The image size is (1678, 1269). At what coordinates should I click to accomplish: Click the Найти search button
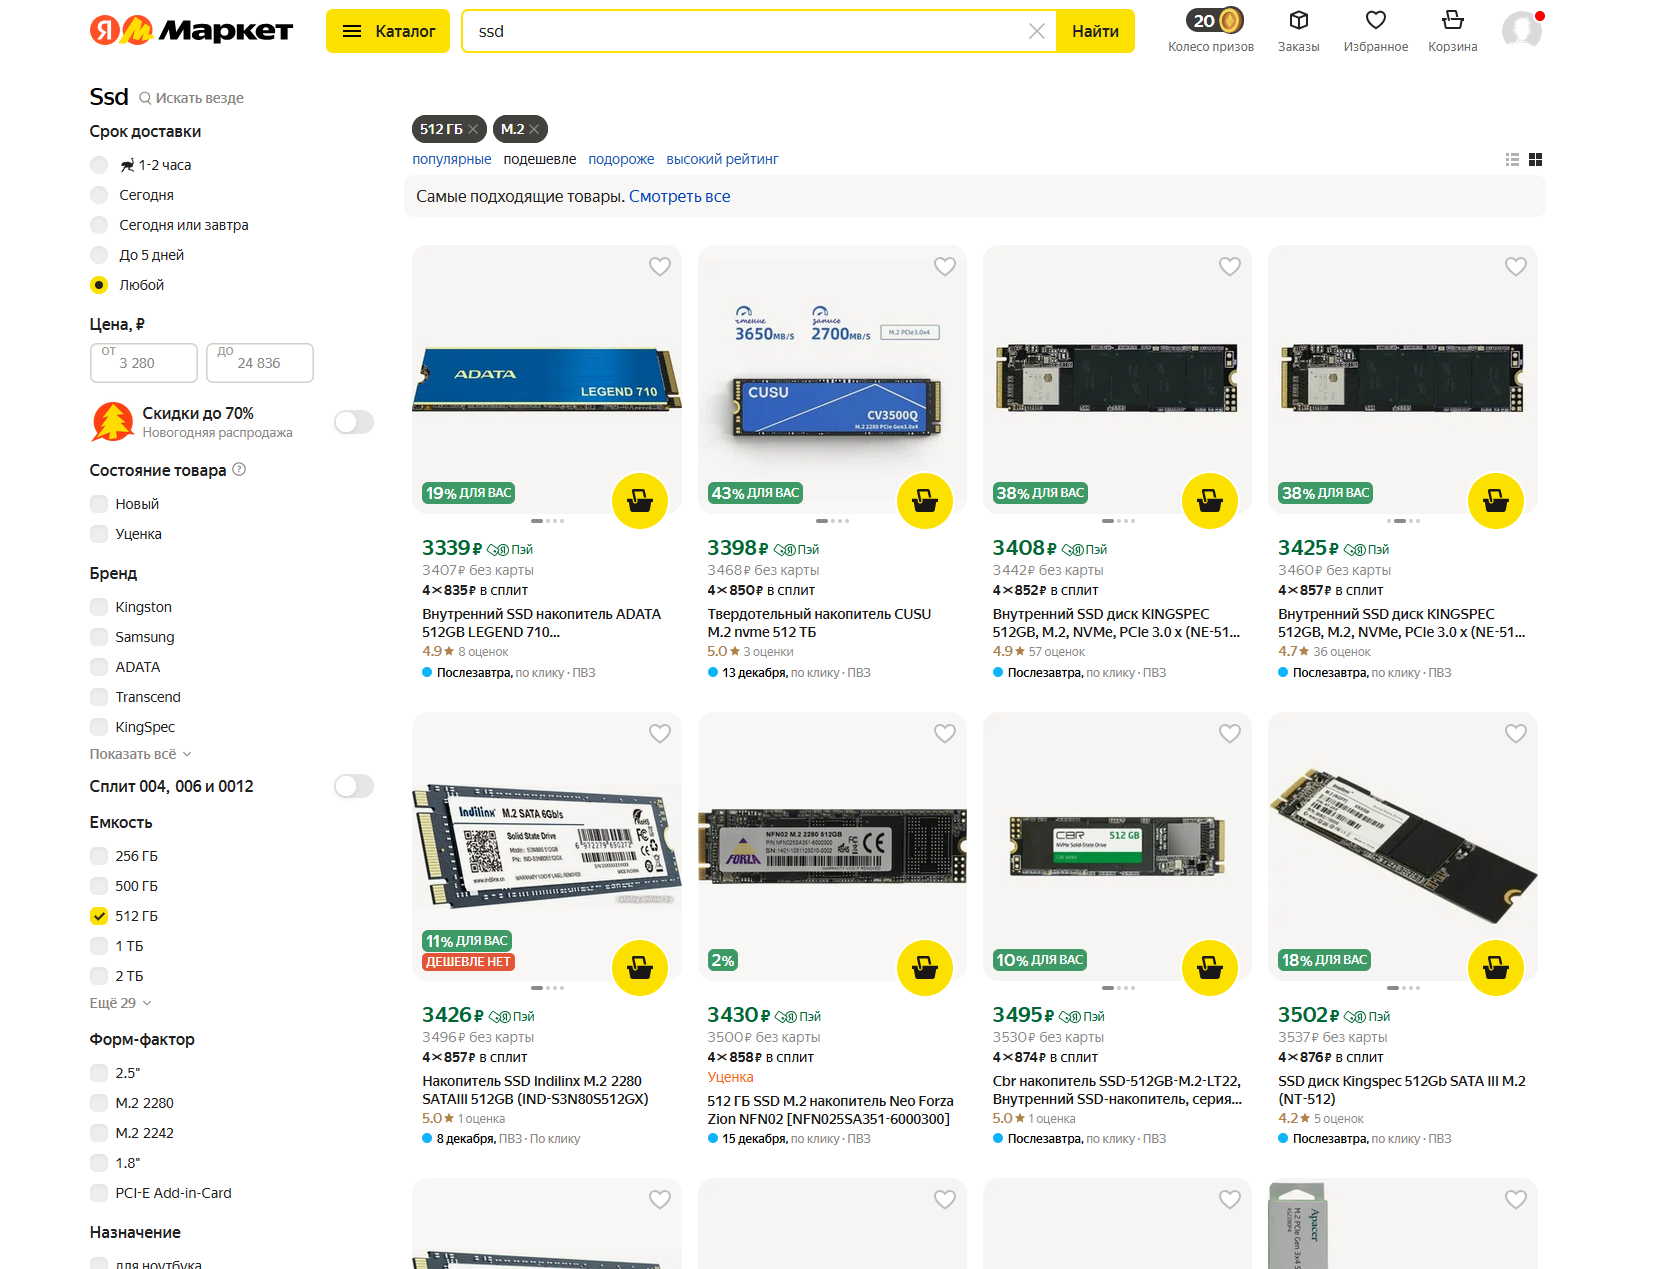point(1095,31)
